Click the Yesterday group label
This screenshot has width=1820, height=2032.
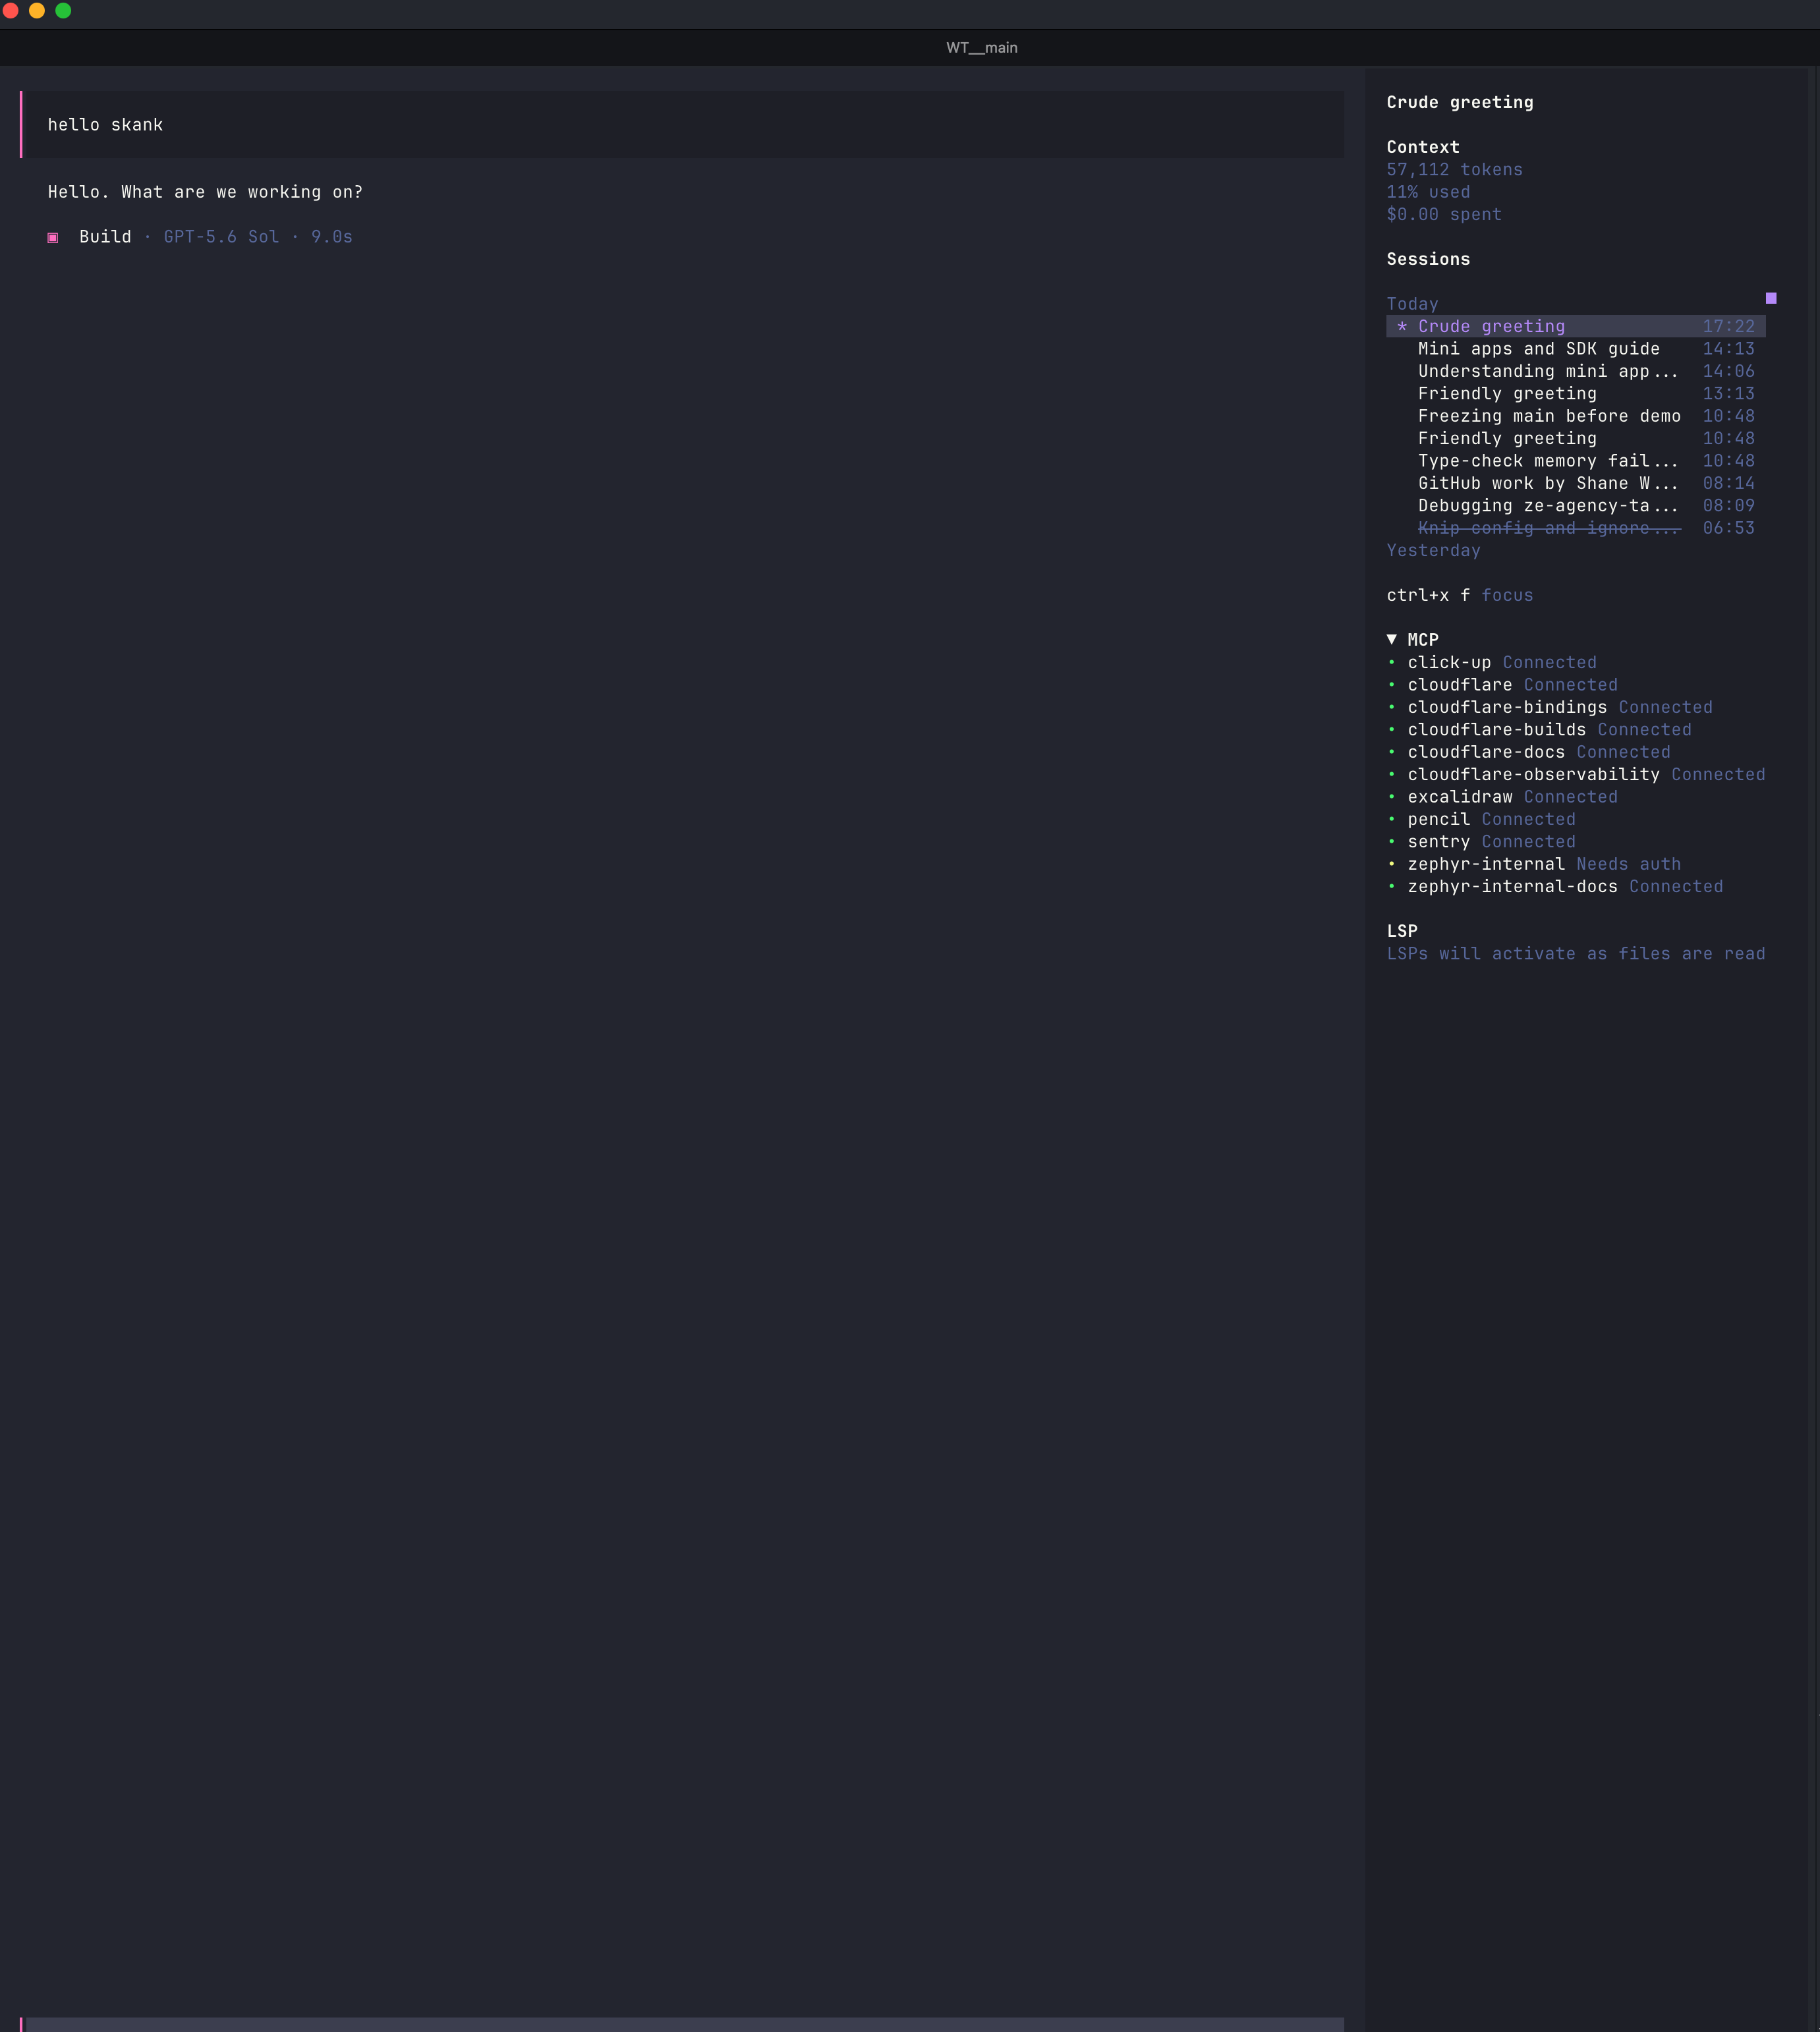(x=1433, y=550)
